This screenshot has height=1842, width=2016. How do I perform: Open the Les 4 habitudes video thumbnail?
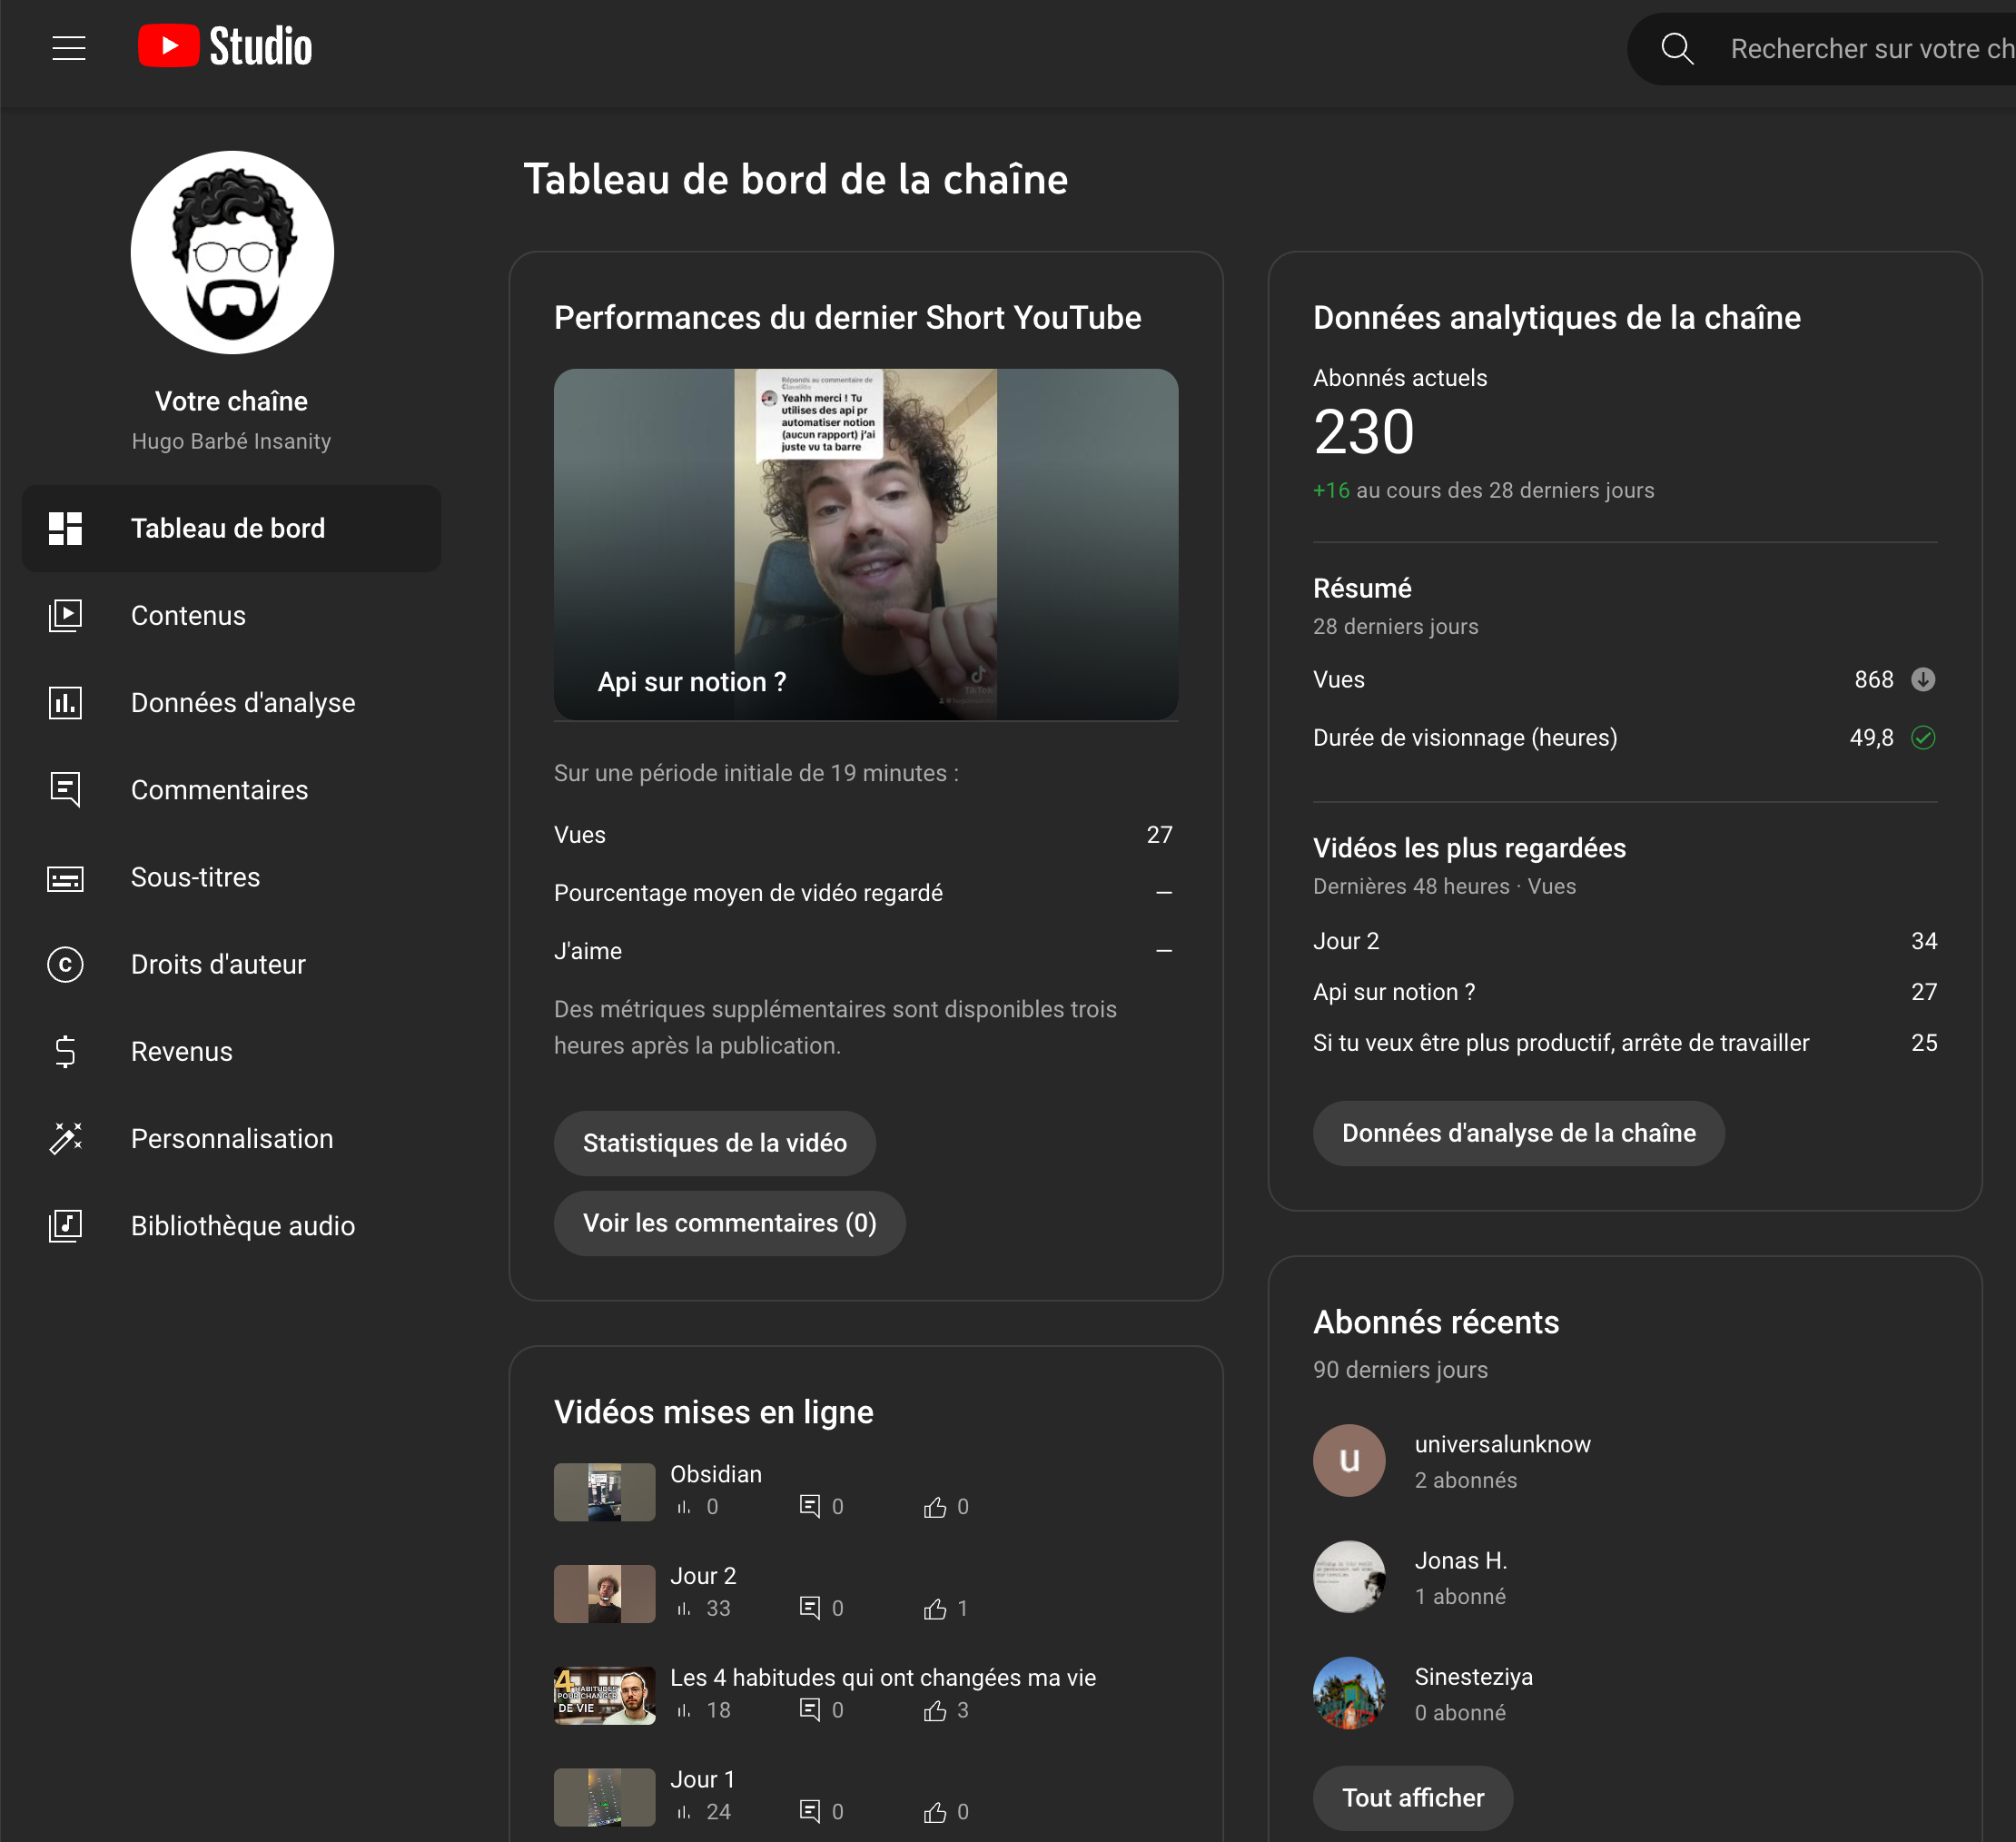tap(604, 1694)
